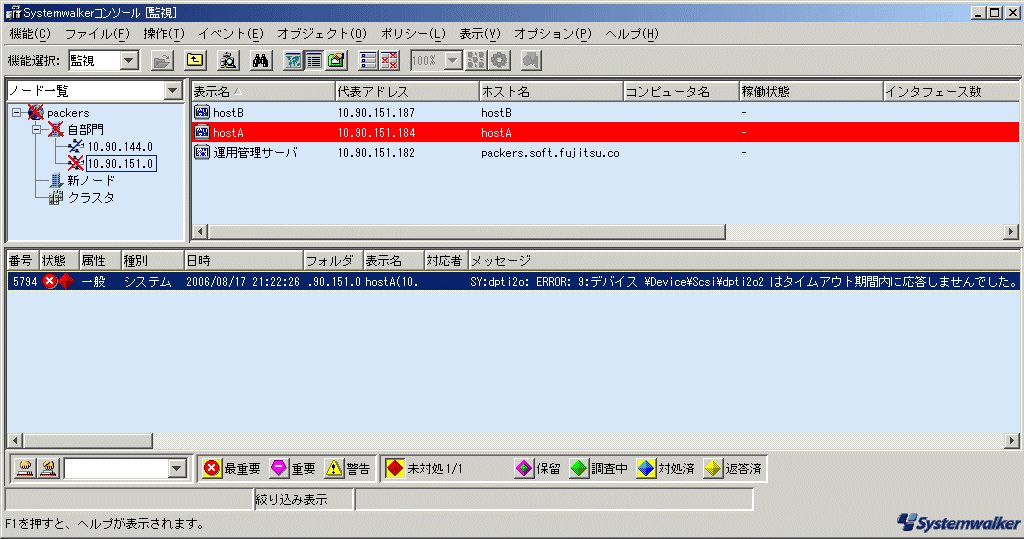Screen dimensions: 1024x539
Task: Sort by the 稼働状態 column header
Action: (x=810, y=91)
